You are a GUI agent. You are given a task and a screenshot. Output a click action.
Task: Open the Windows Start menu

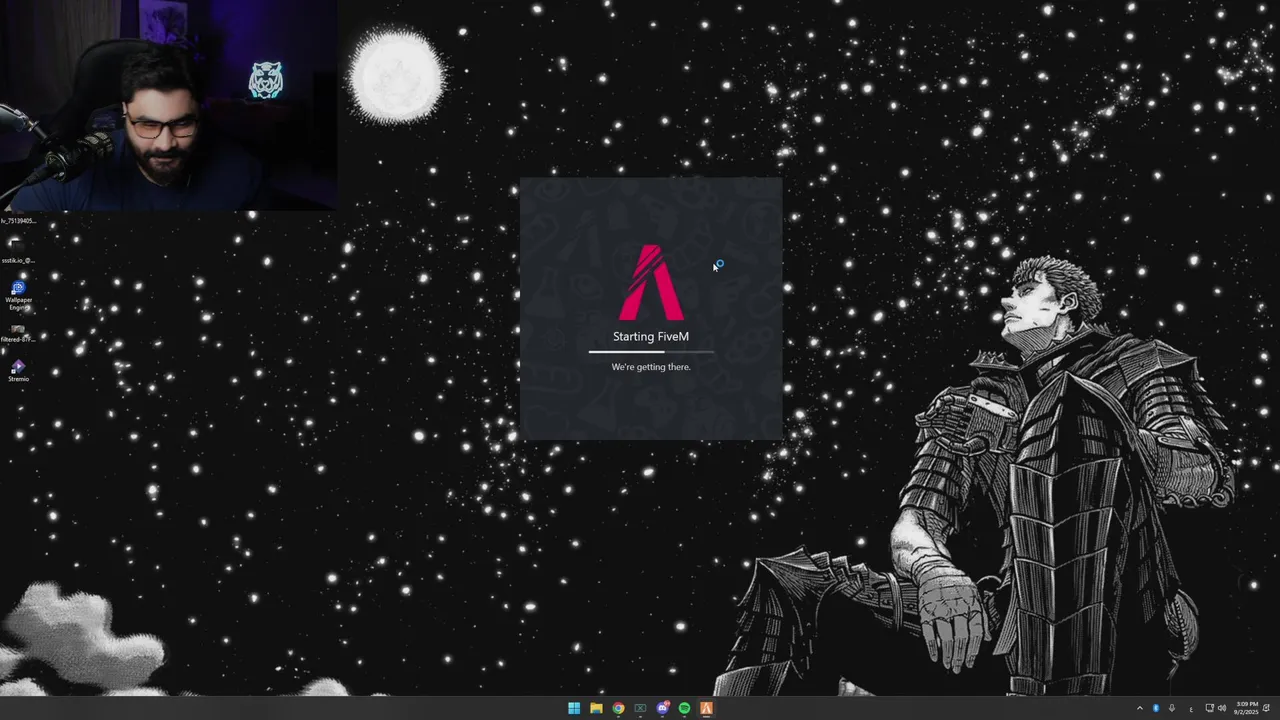coord(574,708)
